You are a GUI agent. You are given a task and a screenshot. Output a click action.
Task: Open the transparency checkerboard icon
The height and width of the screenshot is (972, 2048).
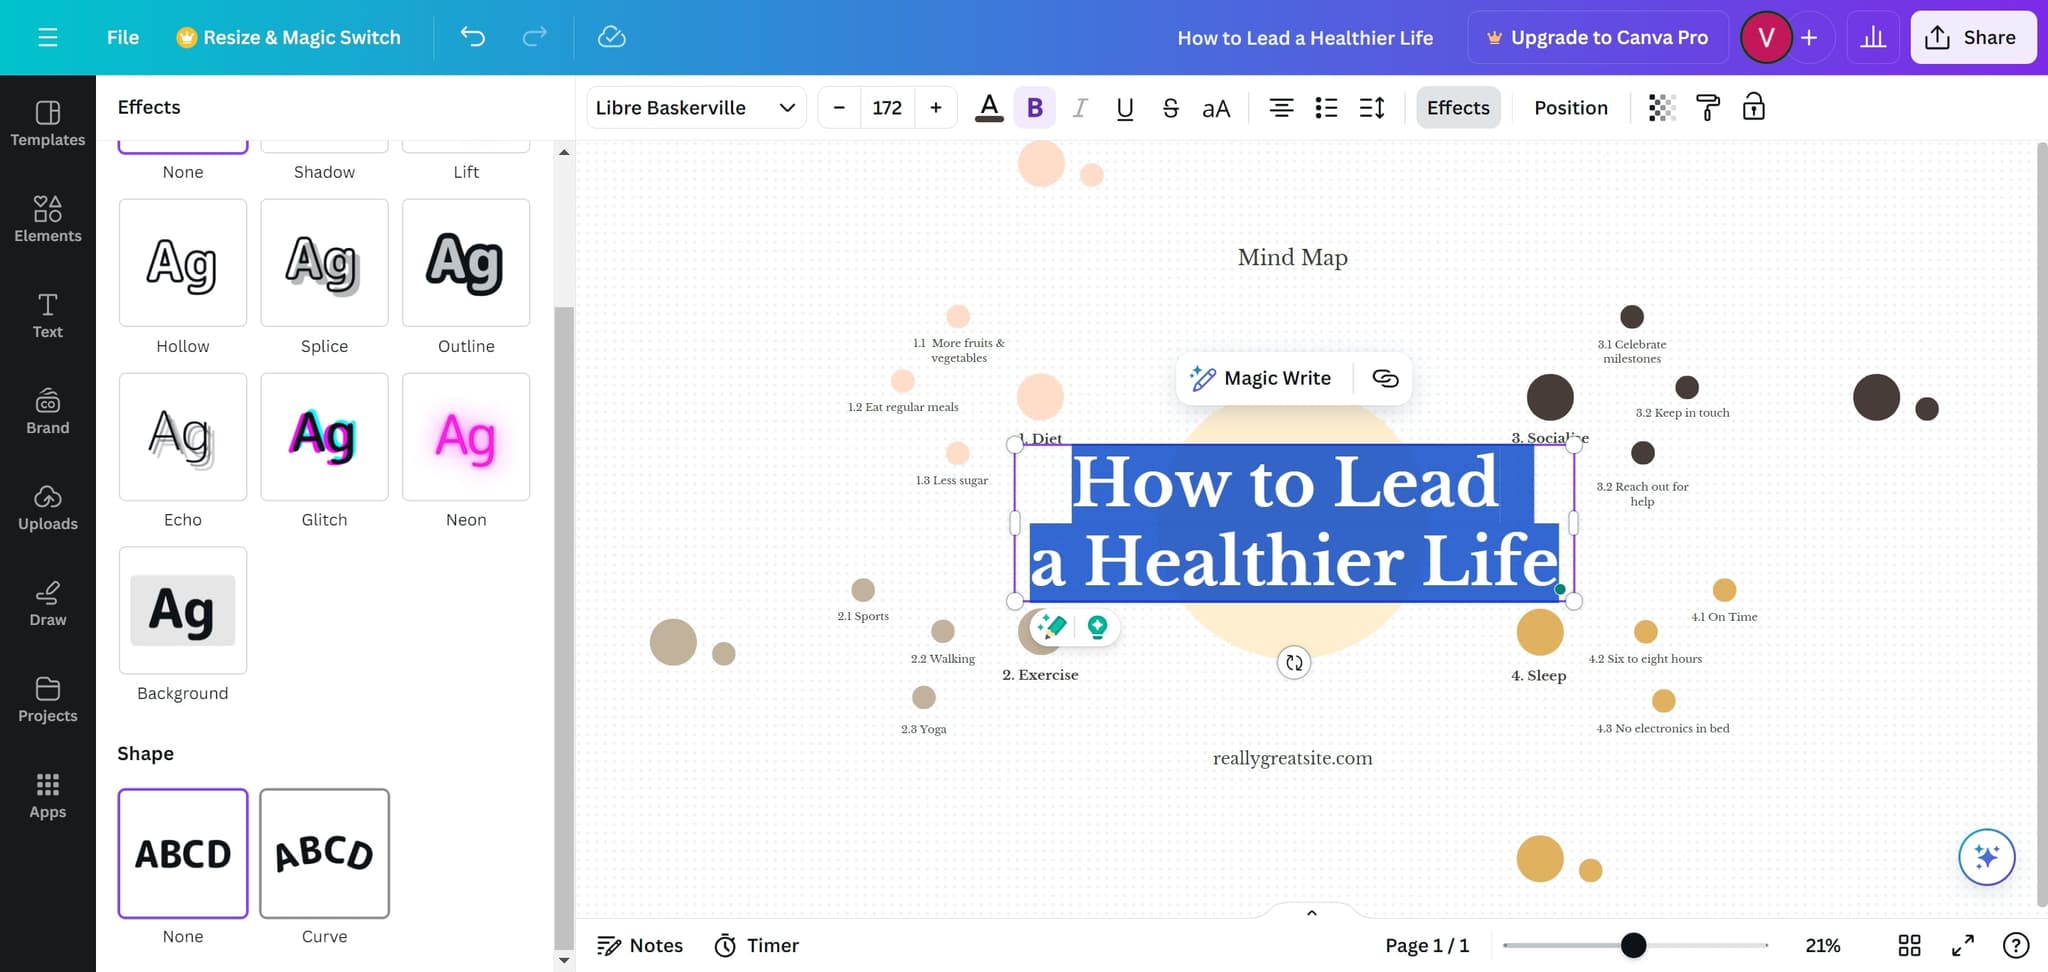point(1661,107)
